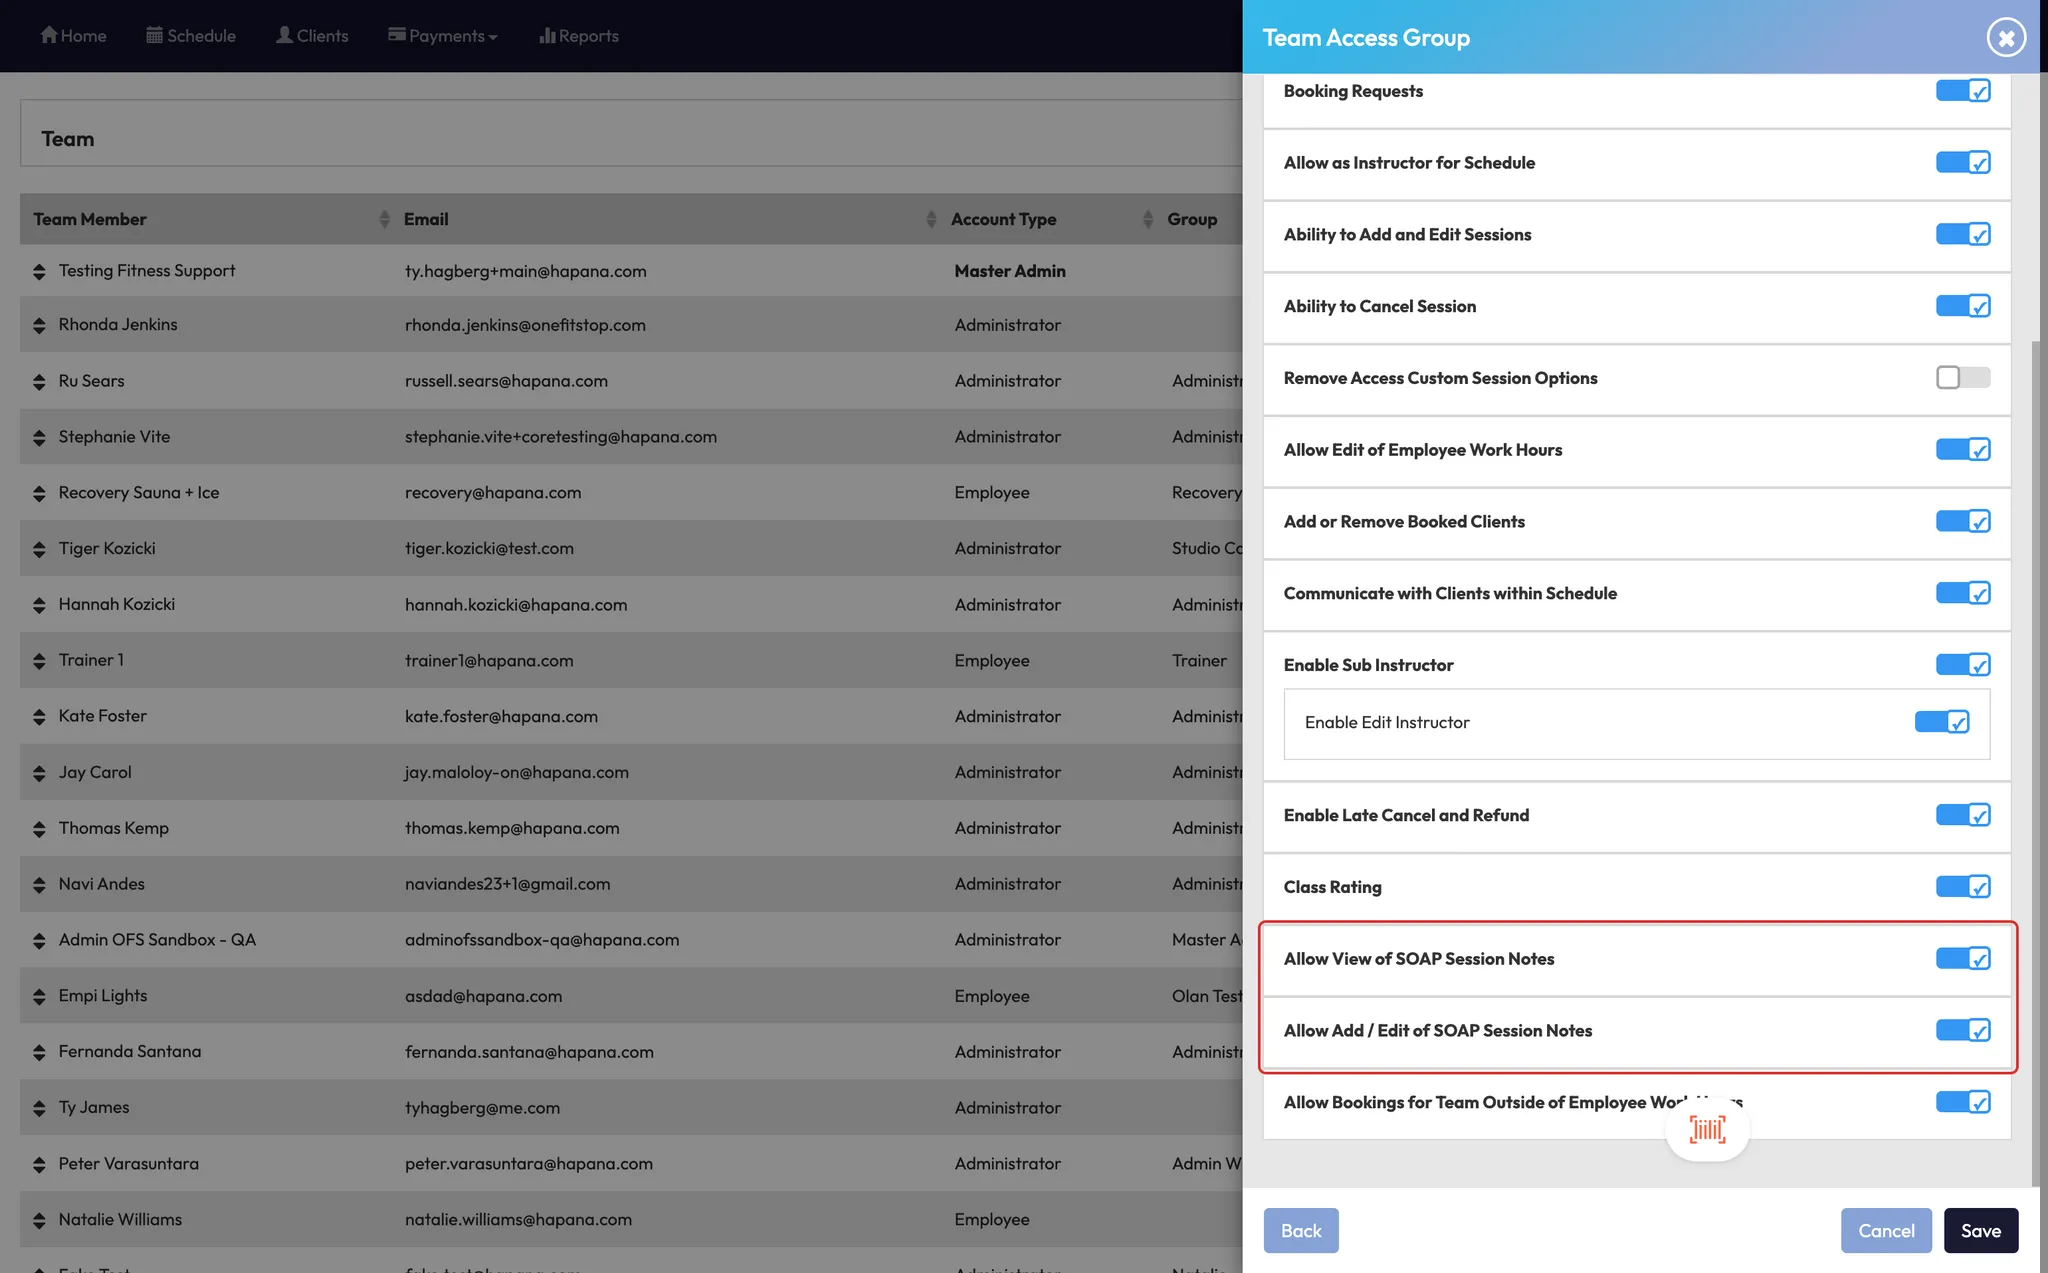Image resolution: width=2048 pixels, height=1273 pixels.
Task: Click reorder handle for Rhonda Jenkins row
Action: pyautogui.click(x=39, y=325)
